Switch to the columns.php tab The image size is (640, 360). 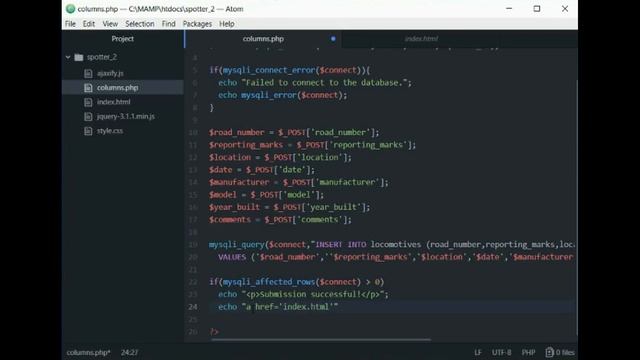click(x=263, y=39)
